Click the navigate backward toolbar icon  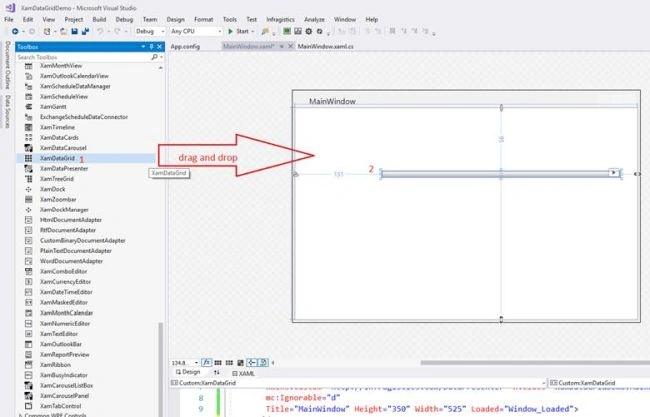[x=15, y=31]
